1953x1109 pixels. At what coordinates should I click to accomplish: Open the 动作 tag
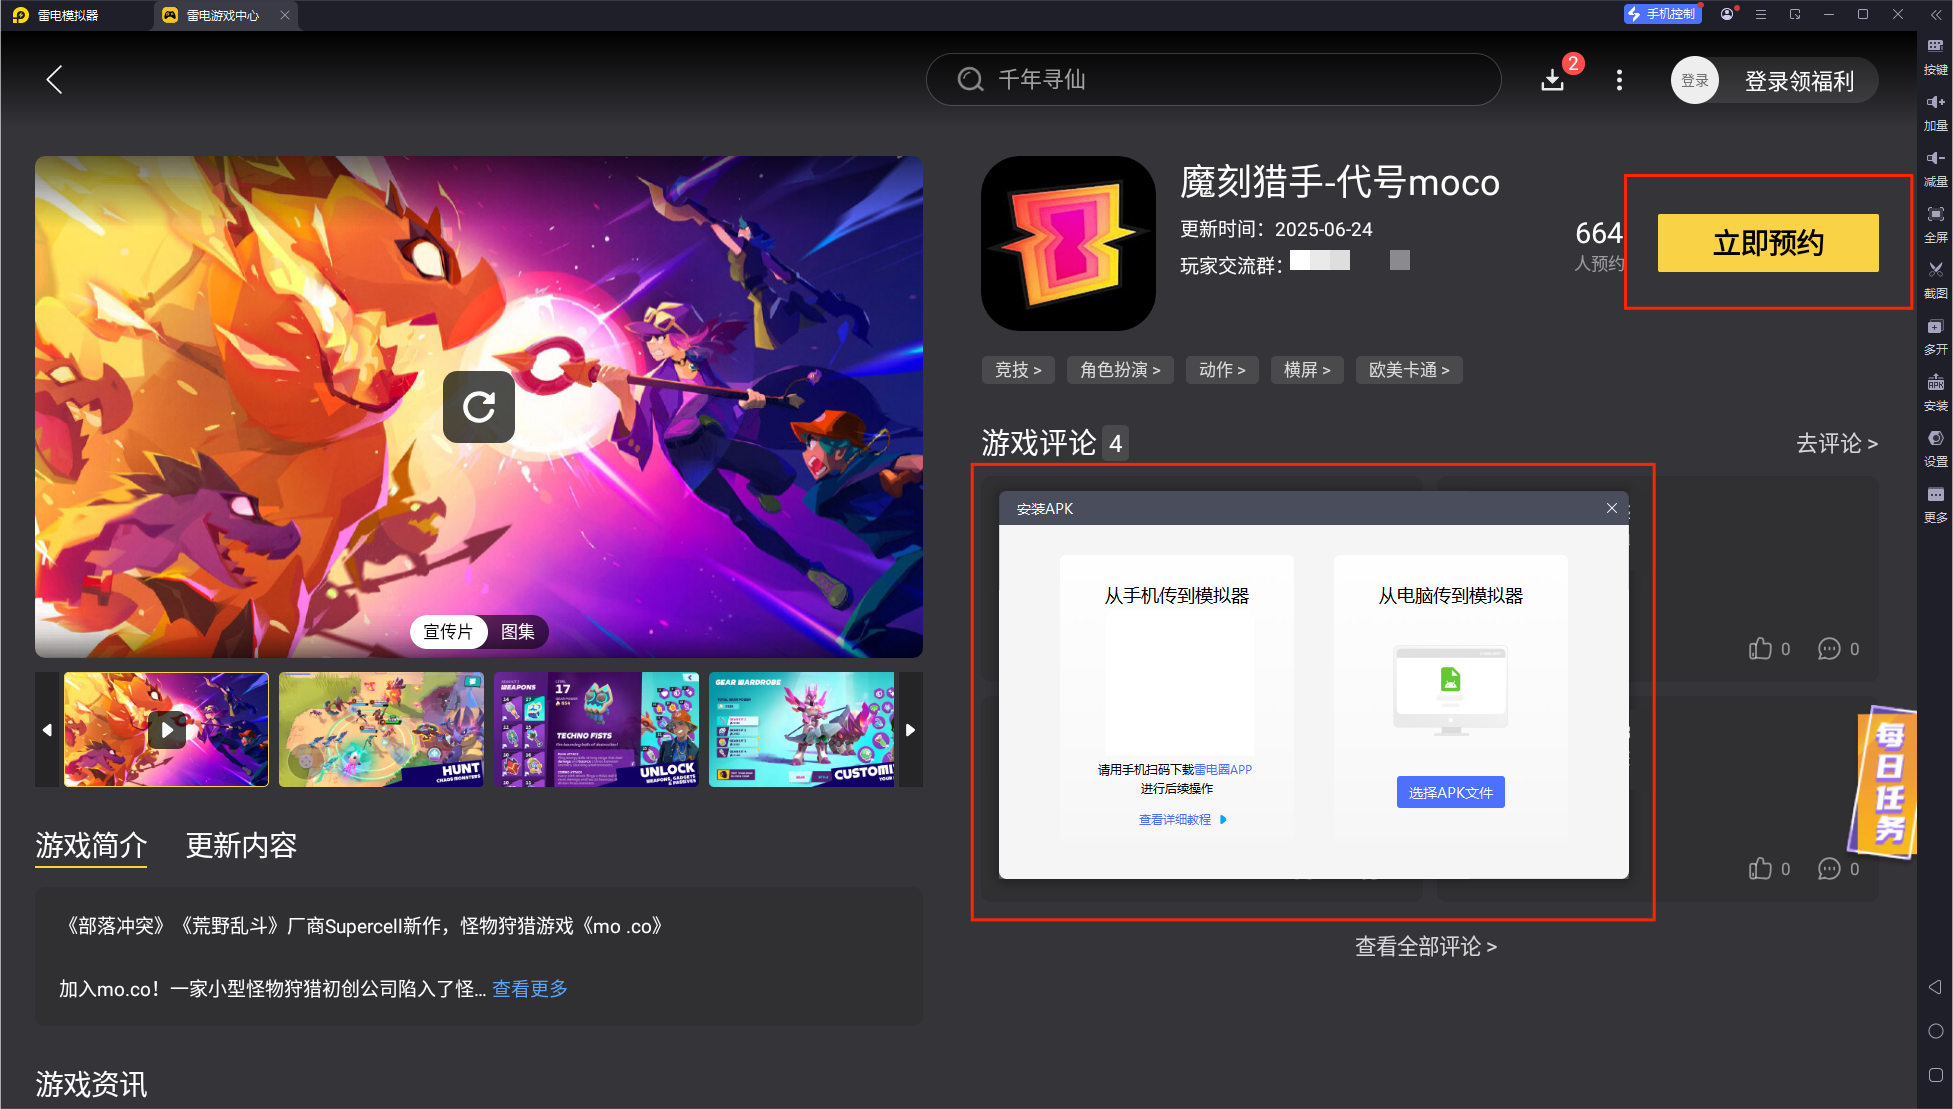tap(1222, 370)
